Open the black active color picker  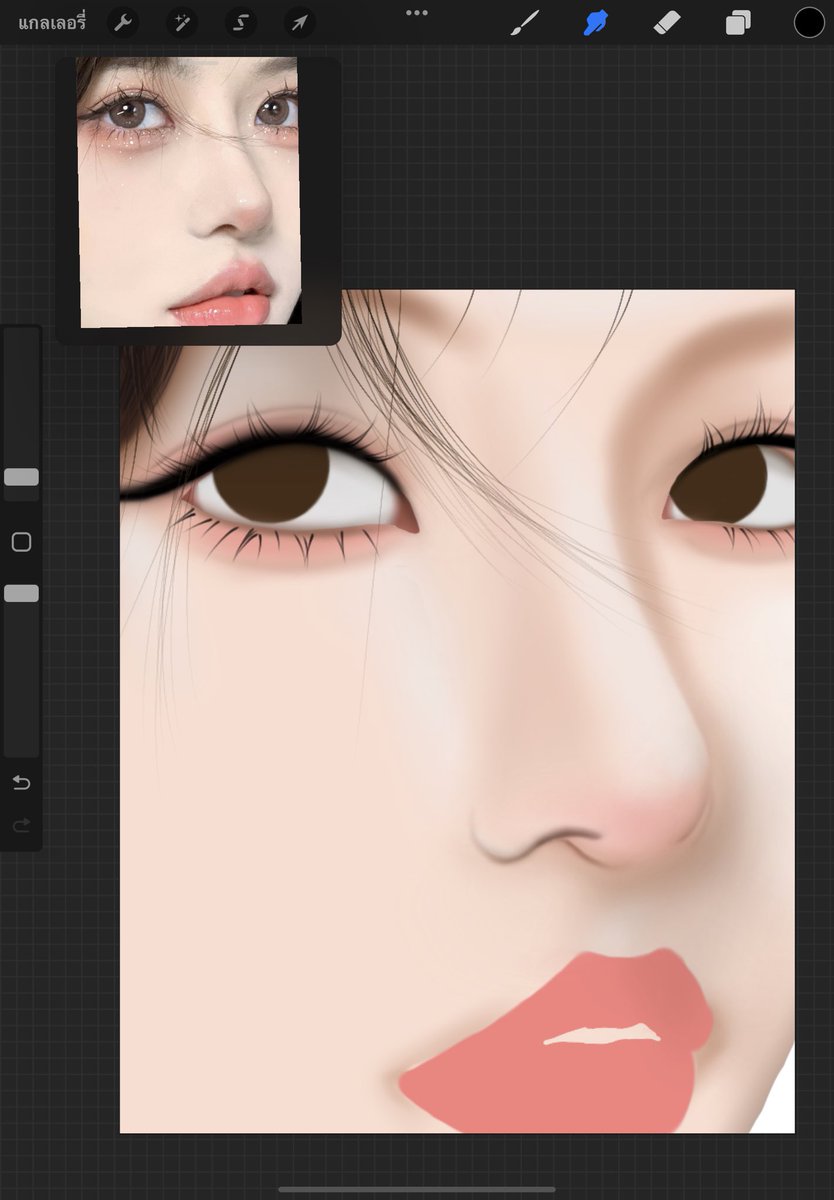[x=809, y=22]
